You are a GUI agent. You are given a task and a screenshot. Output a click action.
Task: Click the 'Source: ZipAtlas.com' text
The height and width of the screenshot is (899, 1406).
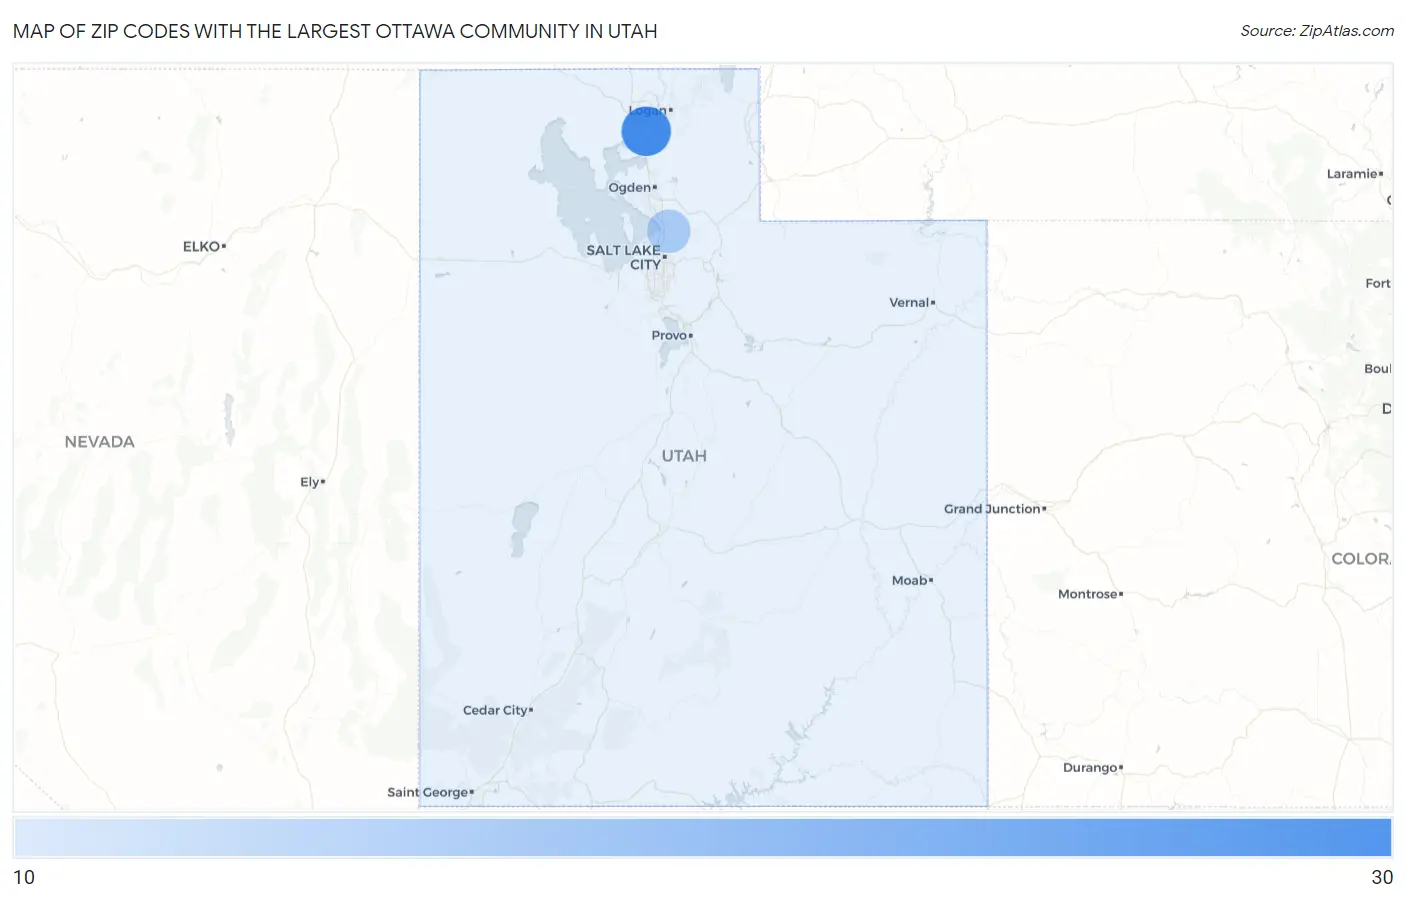pyautogui.click(x=1317, y=31)
